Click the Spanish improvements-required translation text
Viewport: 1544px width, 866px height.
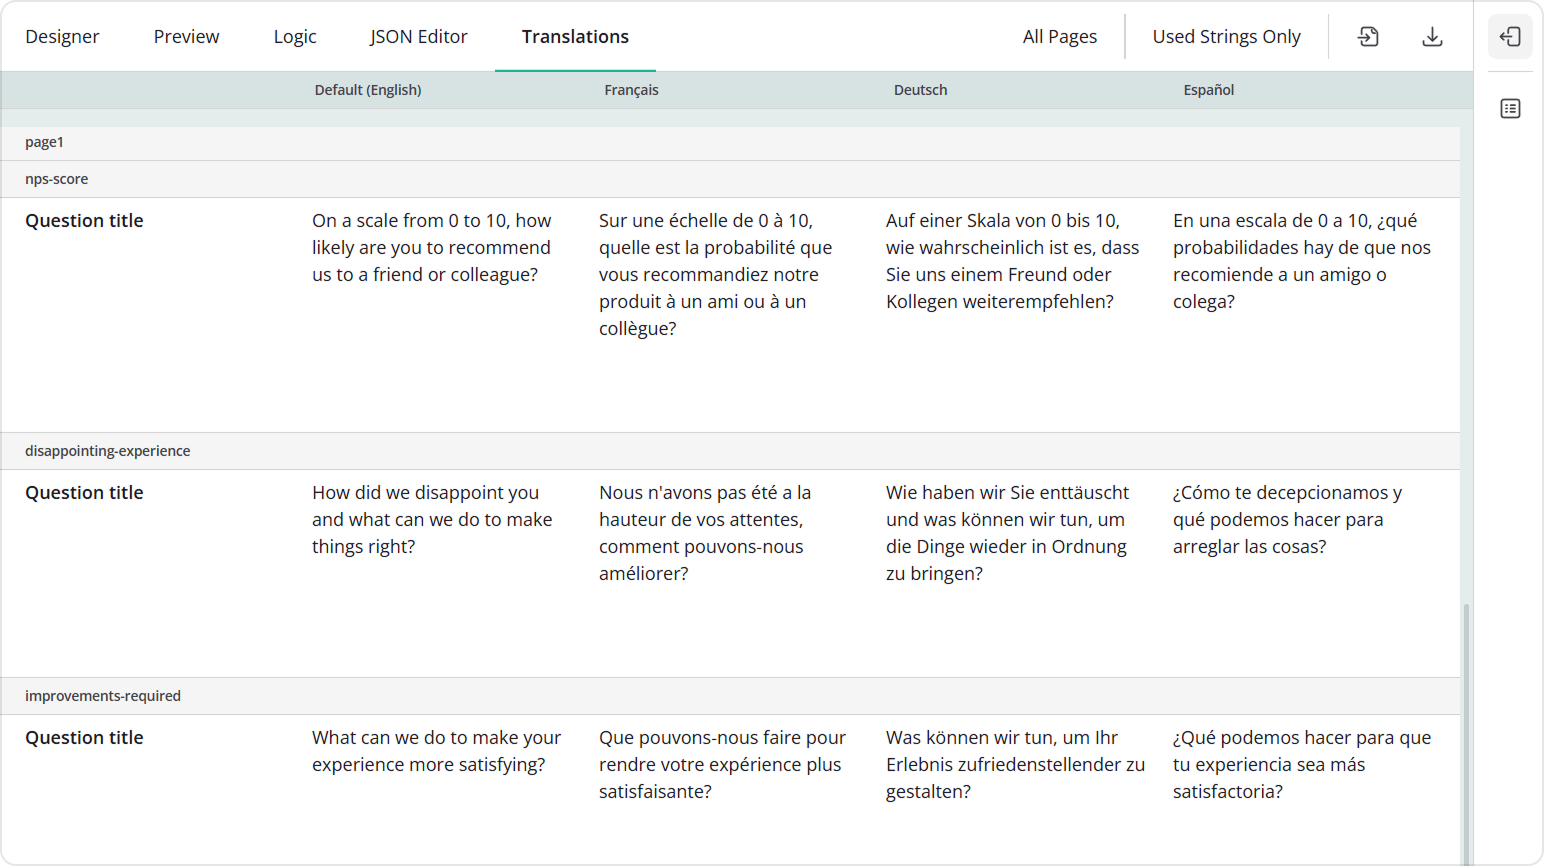1301,764
